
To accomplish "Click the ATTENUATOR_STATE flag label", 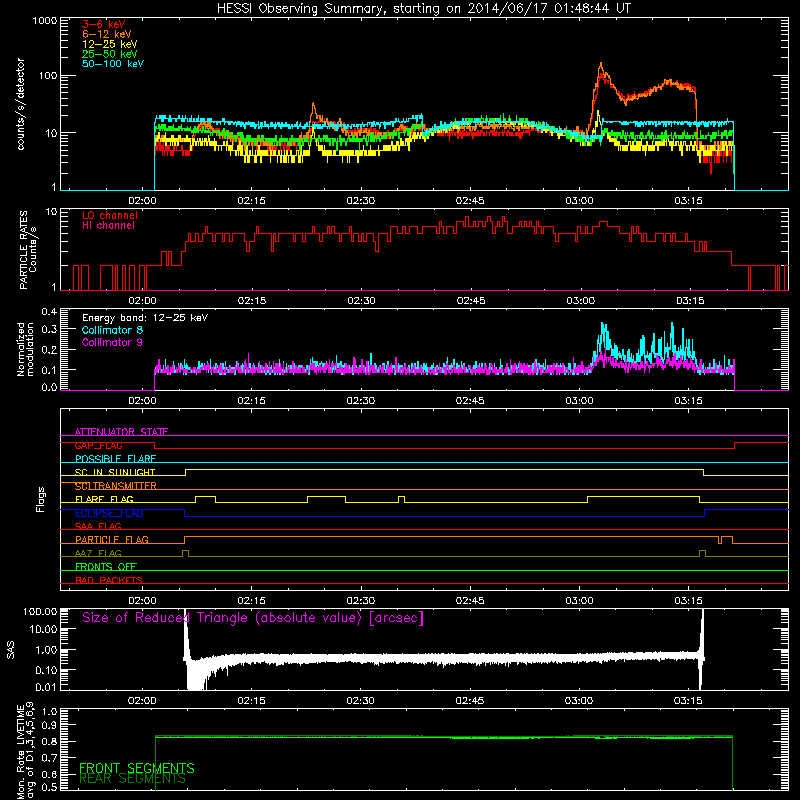I will tap(121, 432).
